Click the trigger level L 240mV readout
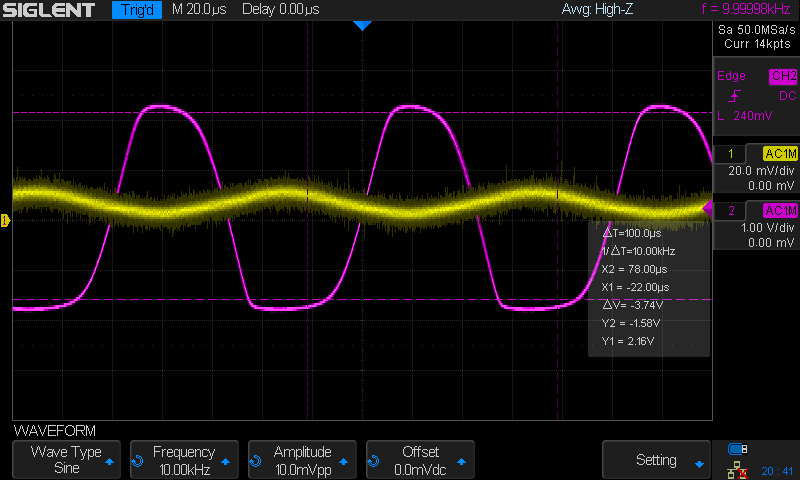The height and width of the screenshot is (480, 800). (x=745, y=116)
